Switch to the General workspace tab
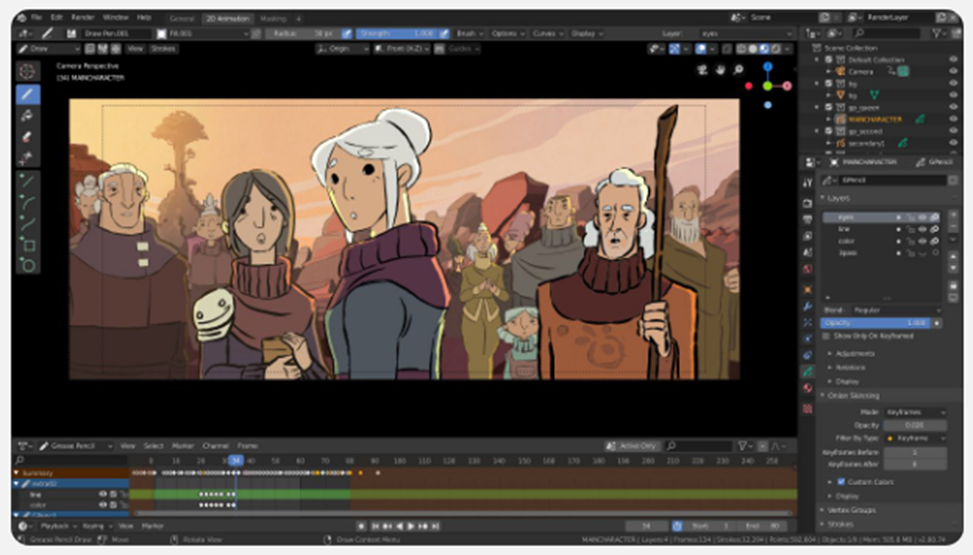This screenshot has height=555, width=973. (x=181, y=18)
